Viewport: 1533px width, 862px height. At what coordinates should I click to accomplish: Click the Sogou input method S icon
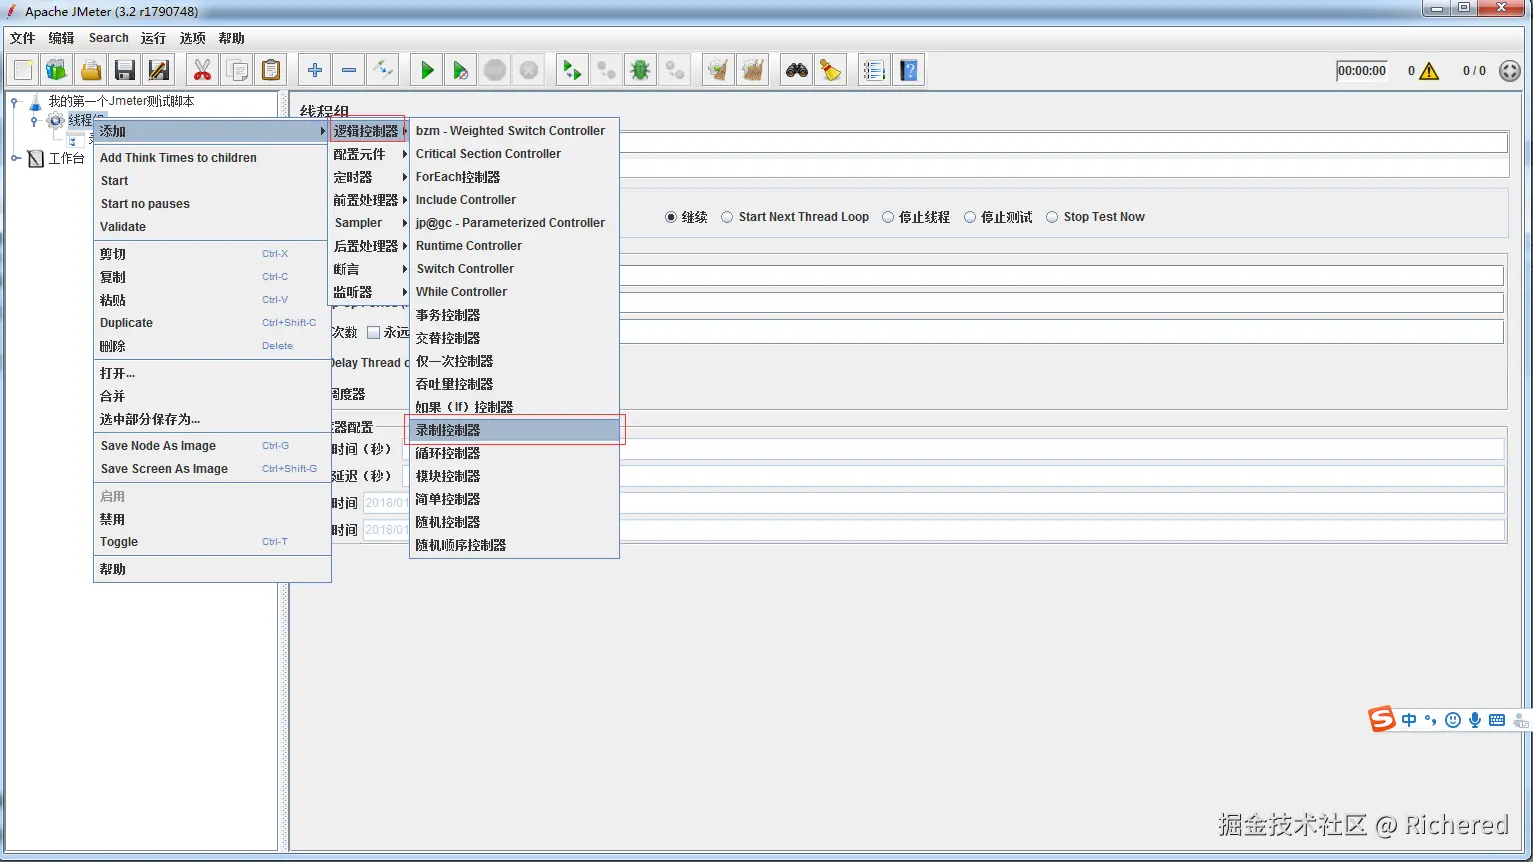[1382, 719]
